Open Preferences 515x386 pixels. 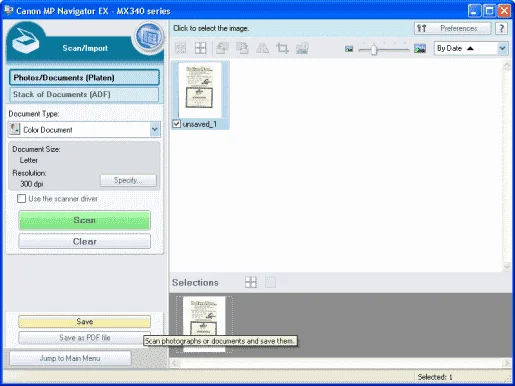(453, 28)
